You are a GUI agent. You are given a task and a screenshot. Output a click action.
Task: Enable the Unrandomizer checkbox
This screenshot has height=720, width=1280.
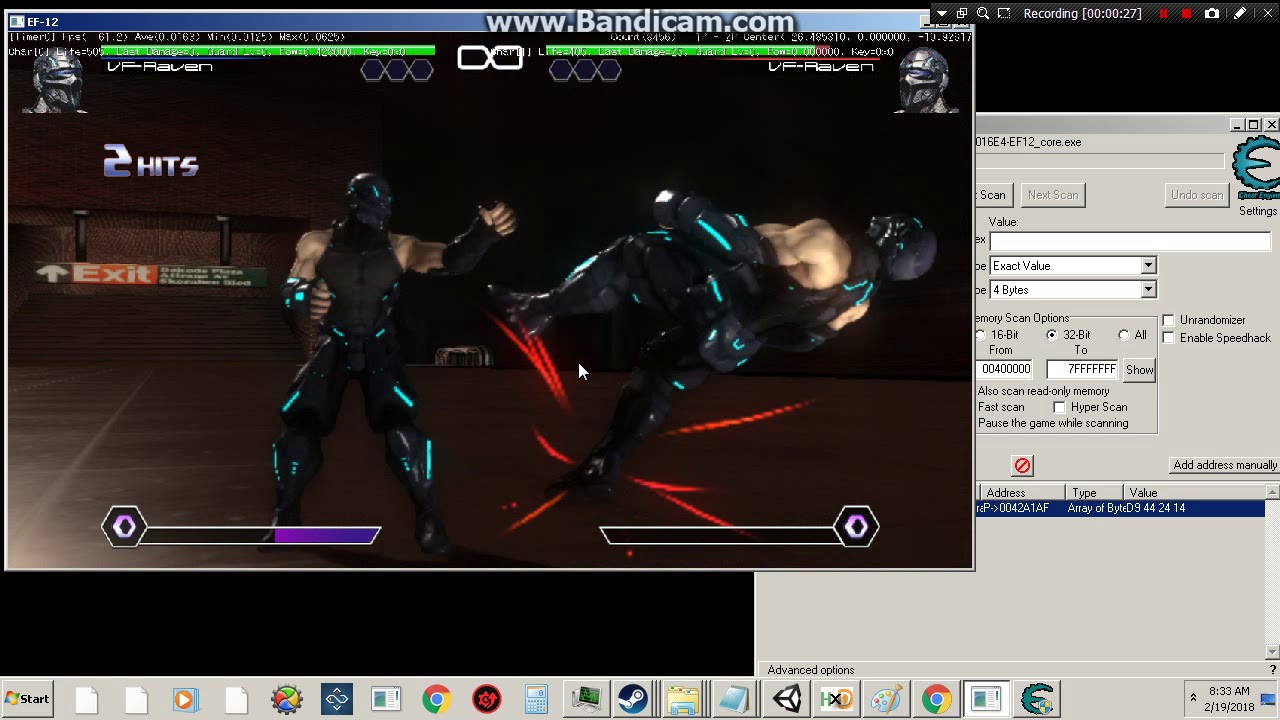click(1169, 320)
